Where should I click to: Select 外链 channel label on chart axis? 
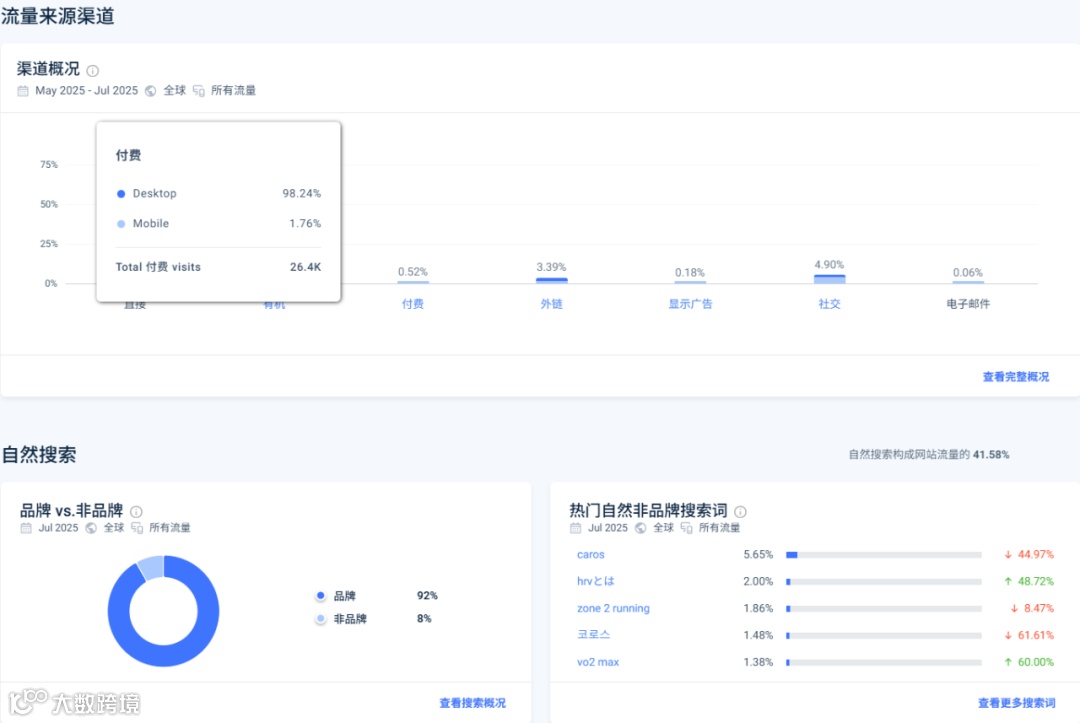[552, 304]
